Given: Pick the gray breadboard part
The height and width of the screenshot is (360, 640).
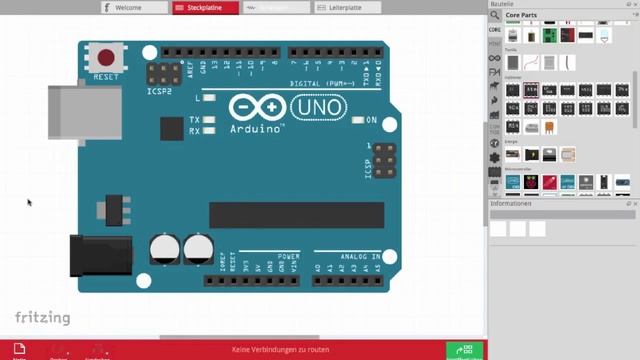Looking at the screenshot, I should tap(513, 63).
